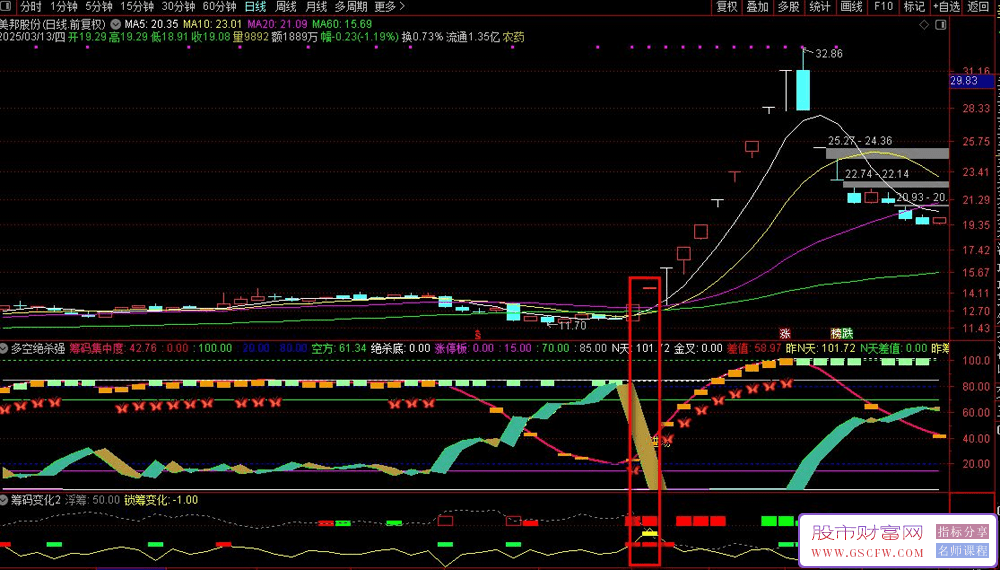Switch to 周线 weekly chart
The height and width of the screenshot is (570, 1000).
pos(285,7)
